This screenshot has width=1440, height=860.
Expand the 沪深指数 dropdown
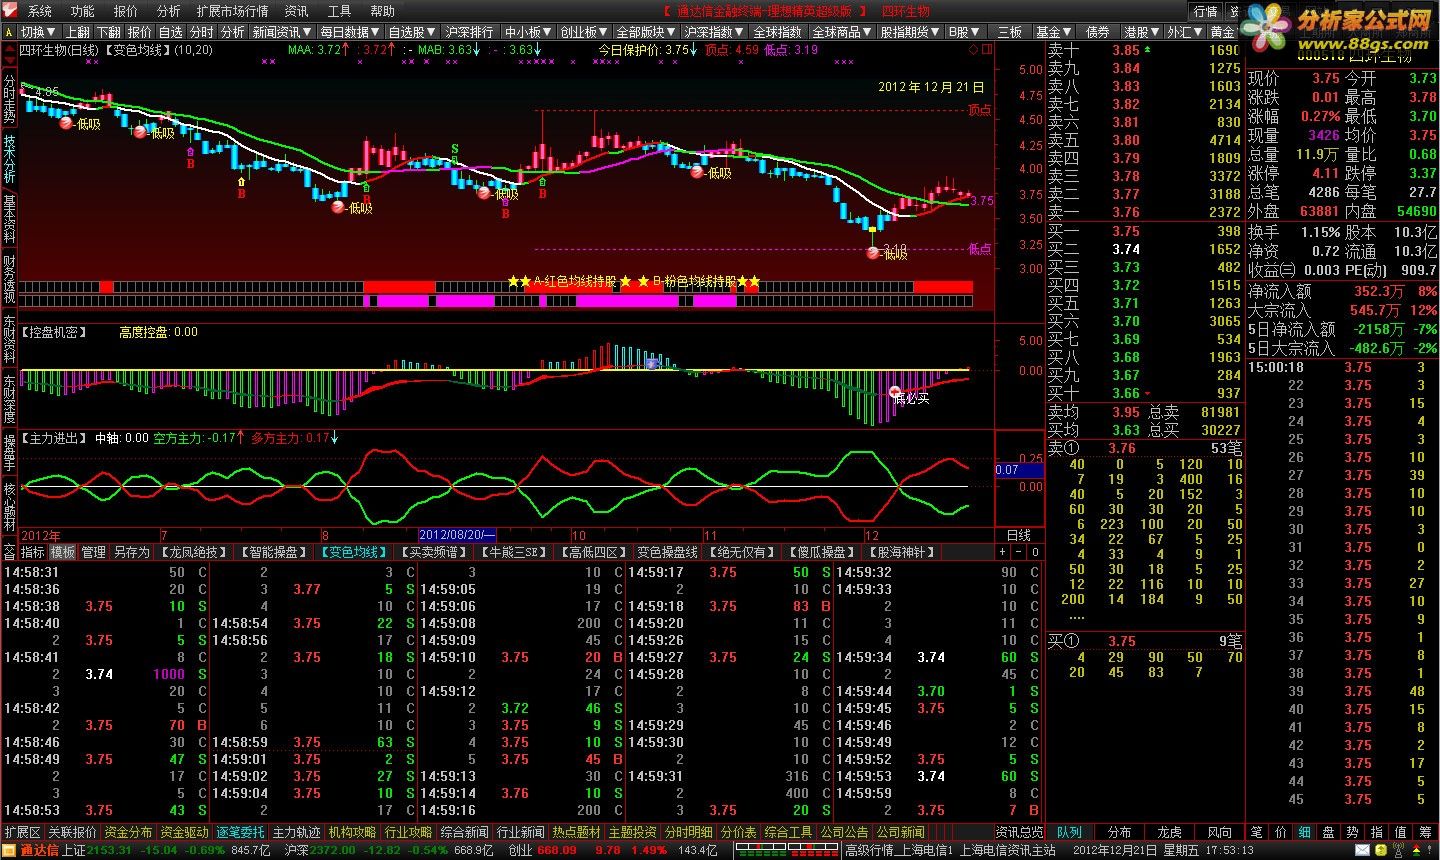click(714, 32)
